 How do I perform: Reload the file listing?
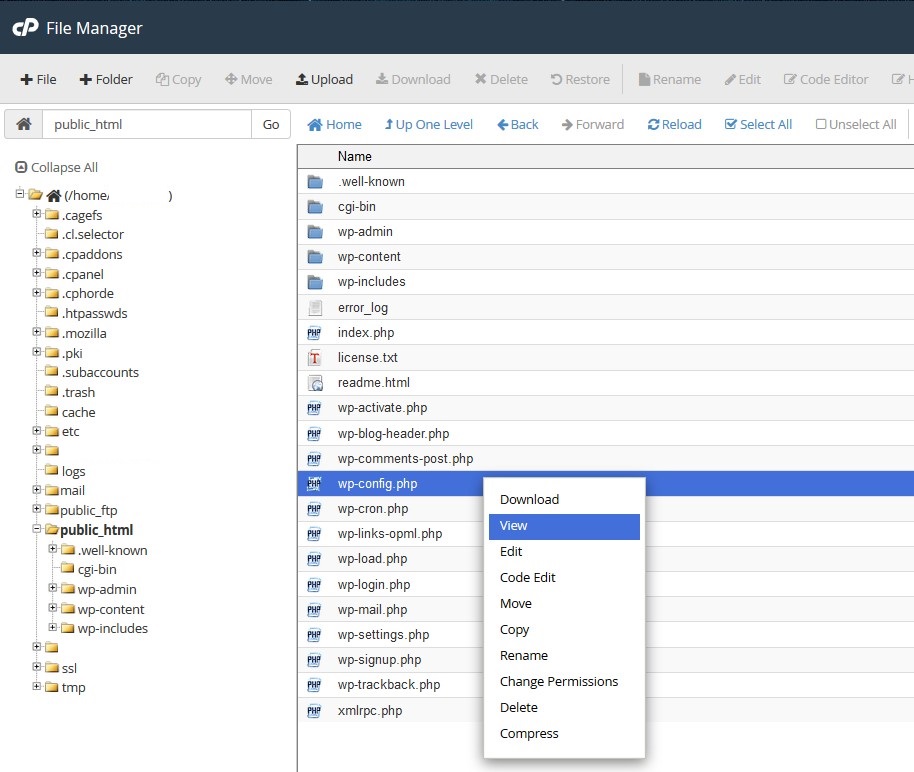(x=674, y=124)
